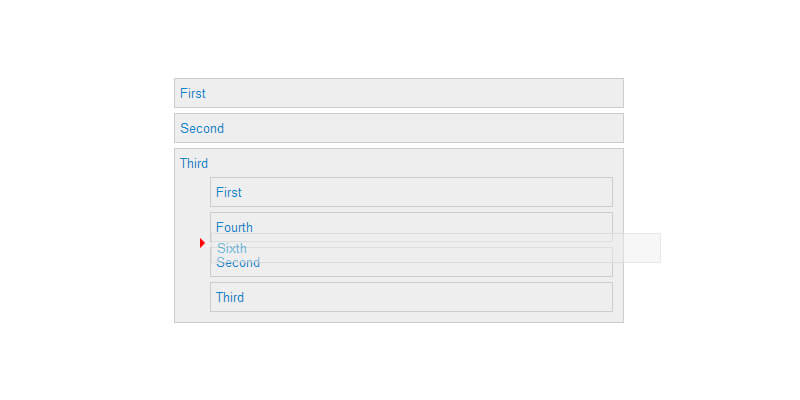This screenshot has height=400, width=800.
Task: Click the nested Third item at bottom
Action: [x=410, y=297]
